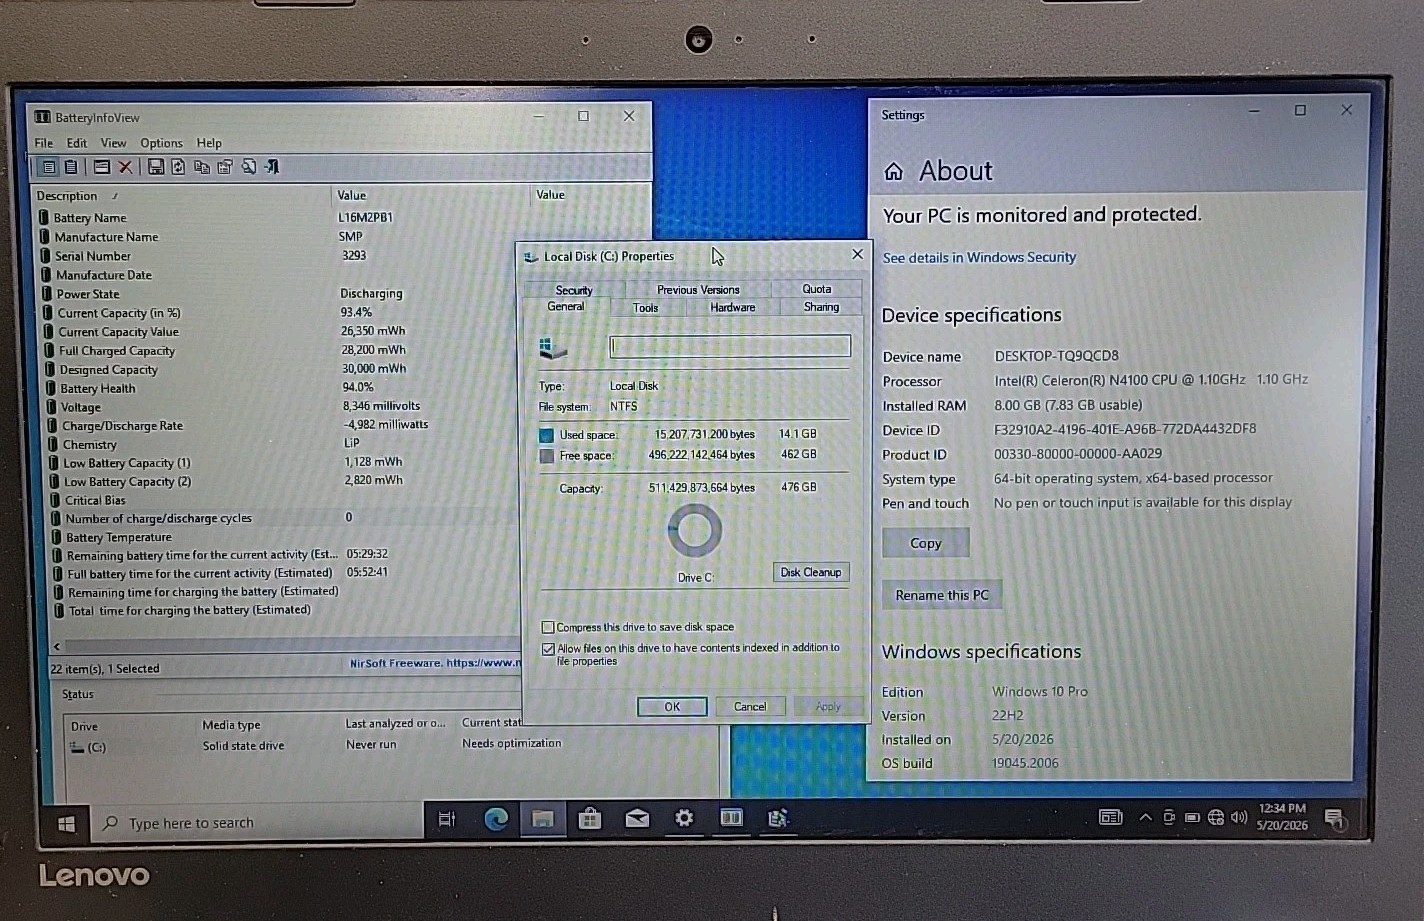This screenshot has width=1424, height=921.
Task: Expand hidden system tray icons chevron
Action: [1145, 817]
